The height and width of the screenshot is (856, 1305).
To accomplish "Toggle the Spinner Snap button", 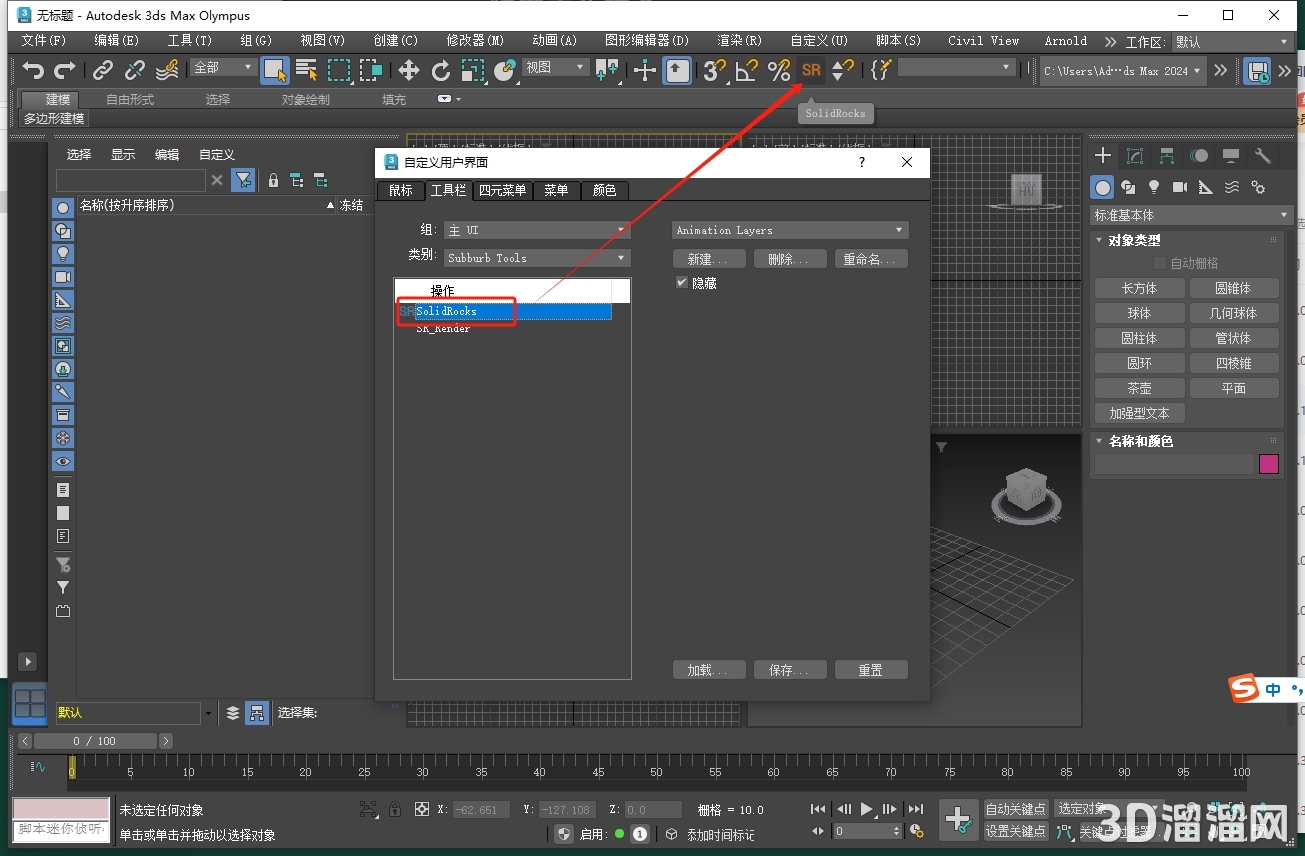I will [843, 70].
